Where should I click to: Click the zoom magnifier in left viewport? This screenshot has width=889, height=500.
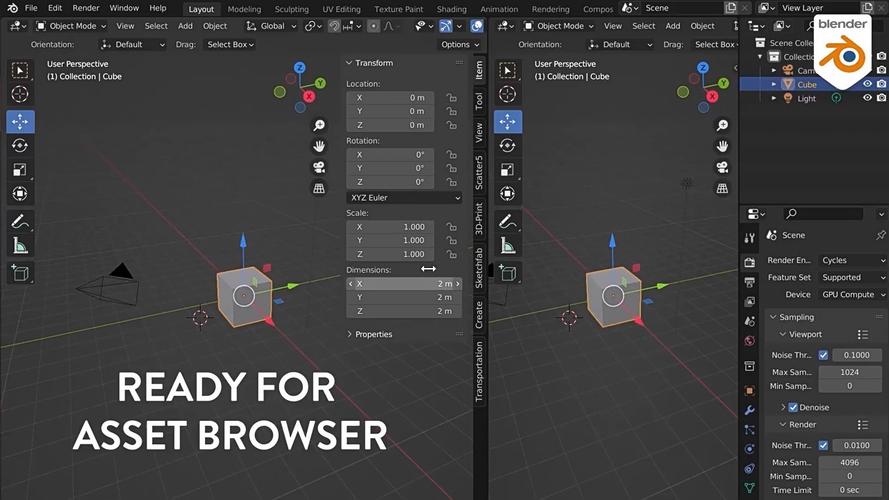point(319,125)
